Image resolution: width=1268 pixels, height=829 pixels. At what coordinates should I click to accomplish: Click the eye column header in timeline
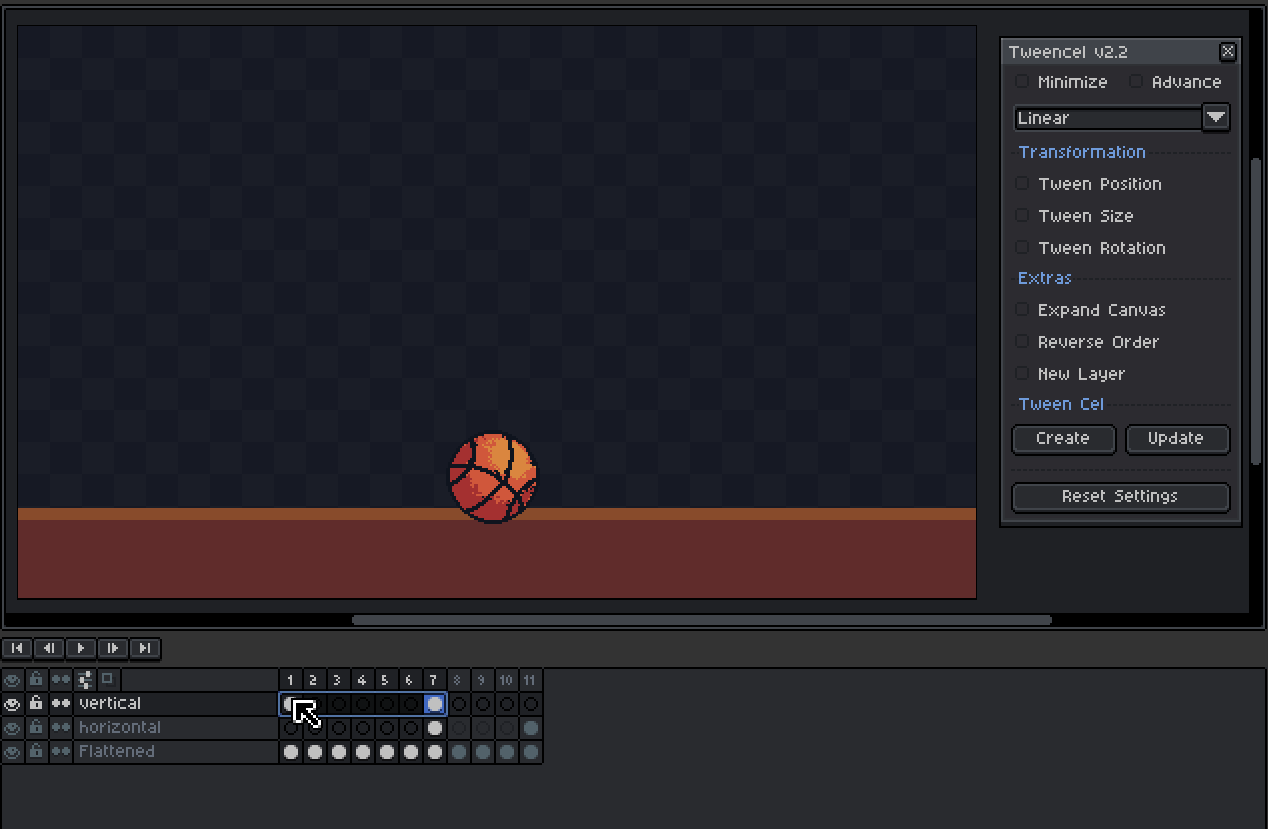point(13,679)
